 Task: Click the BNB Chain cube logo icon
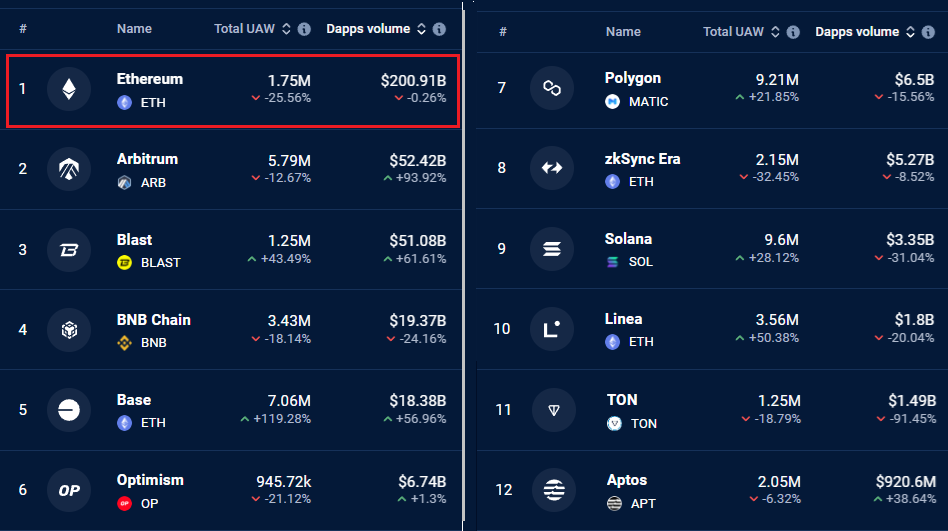(69, 330)
